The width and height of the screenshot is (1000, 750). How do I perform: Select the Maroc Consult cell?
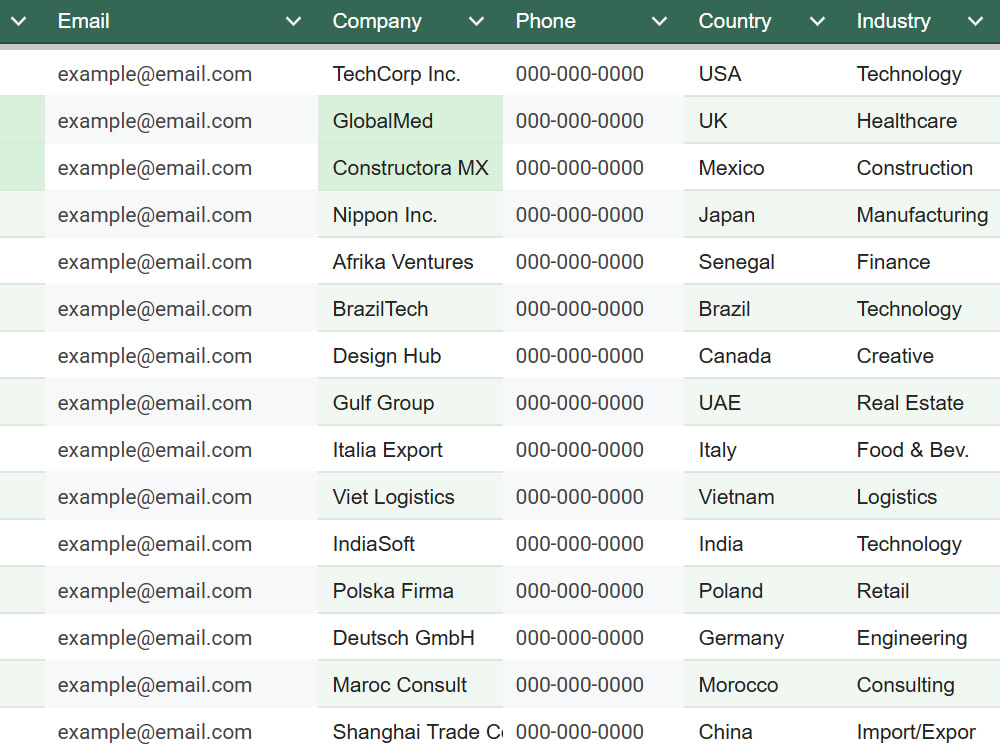pos(410,685)
